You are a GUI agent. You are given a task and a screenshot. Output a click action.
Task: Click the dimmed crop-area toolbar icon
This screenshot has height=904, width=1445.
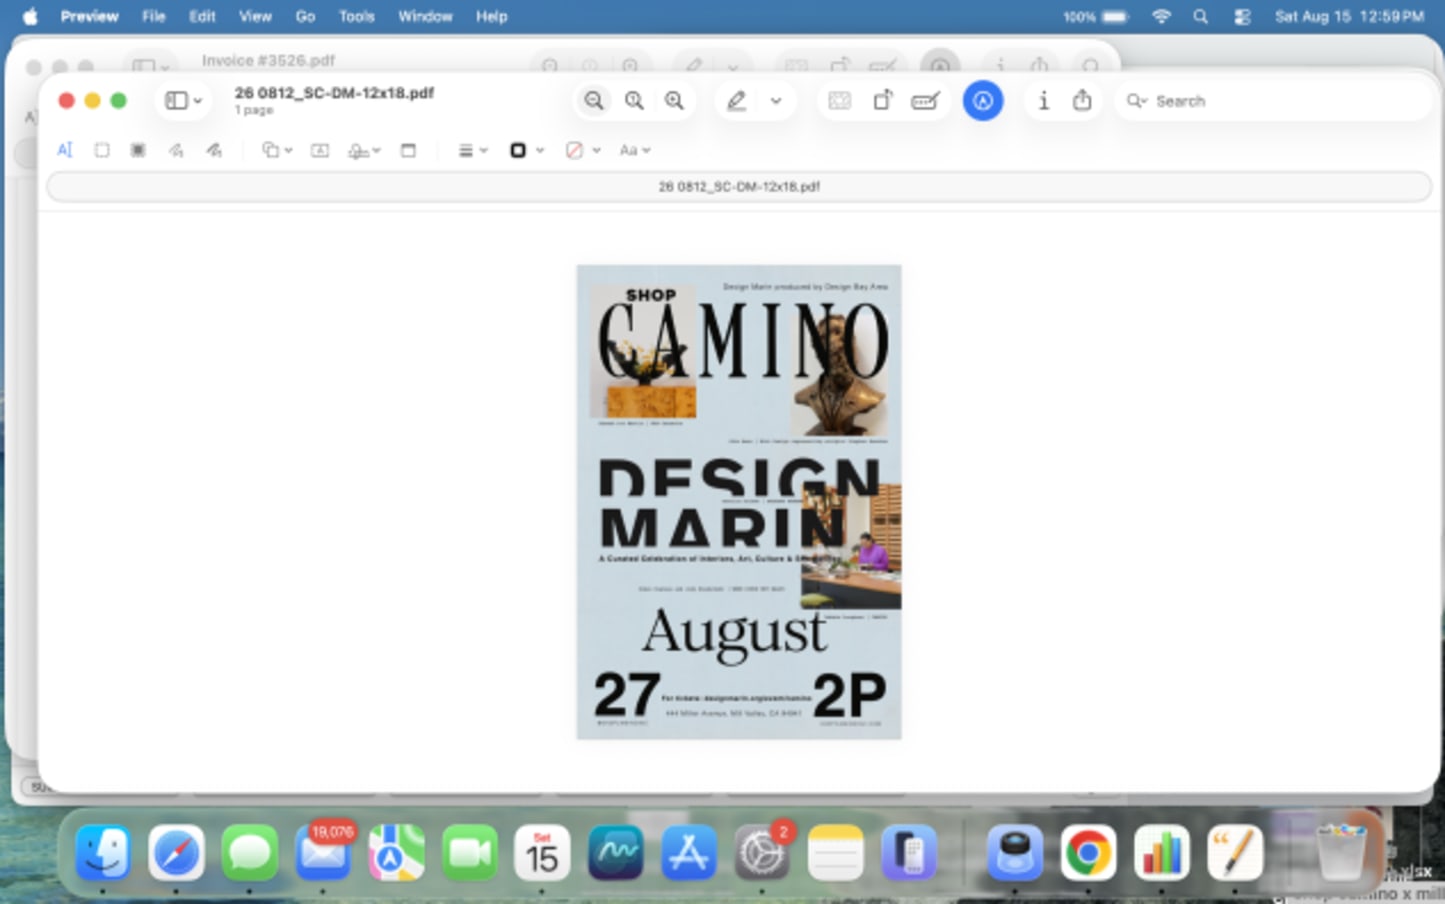click(x=840, y=100)
